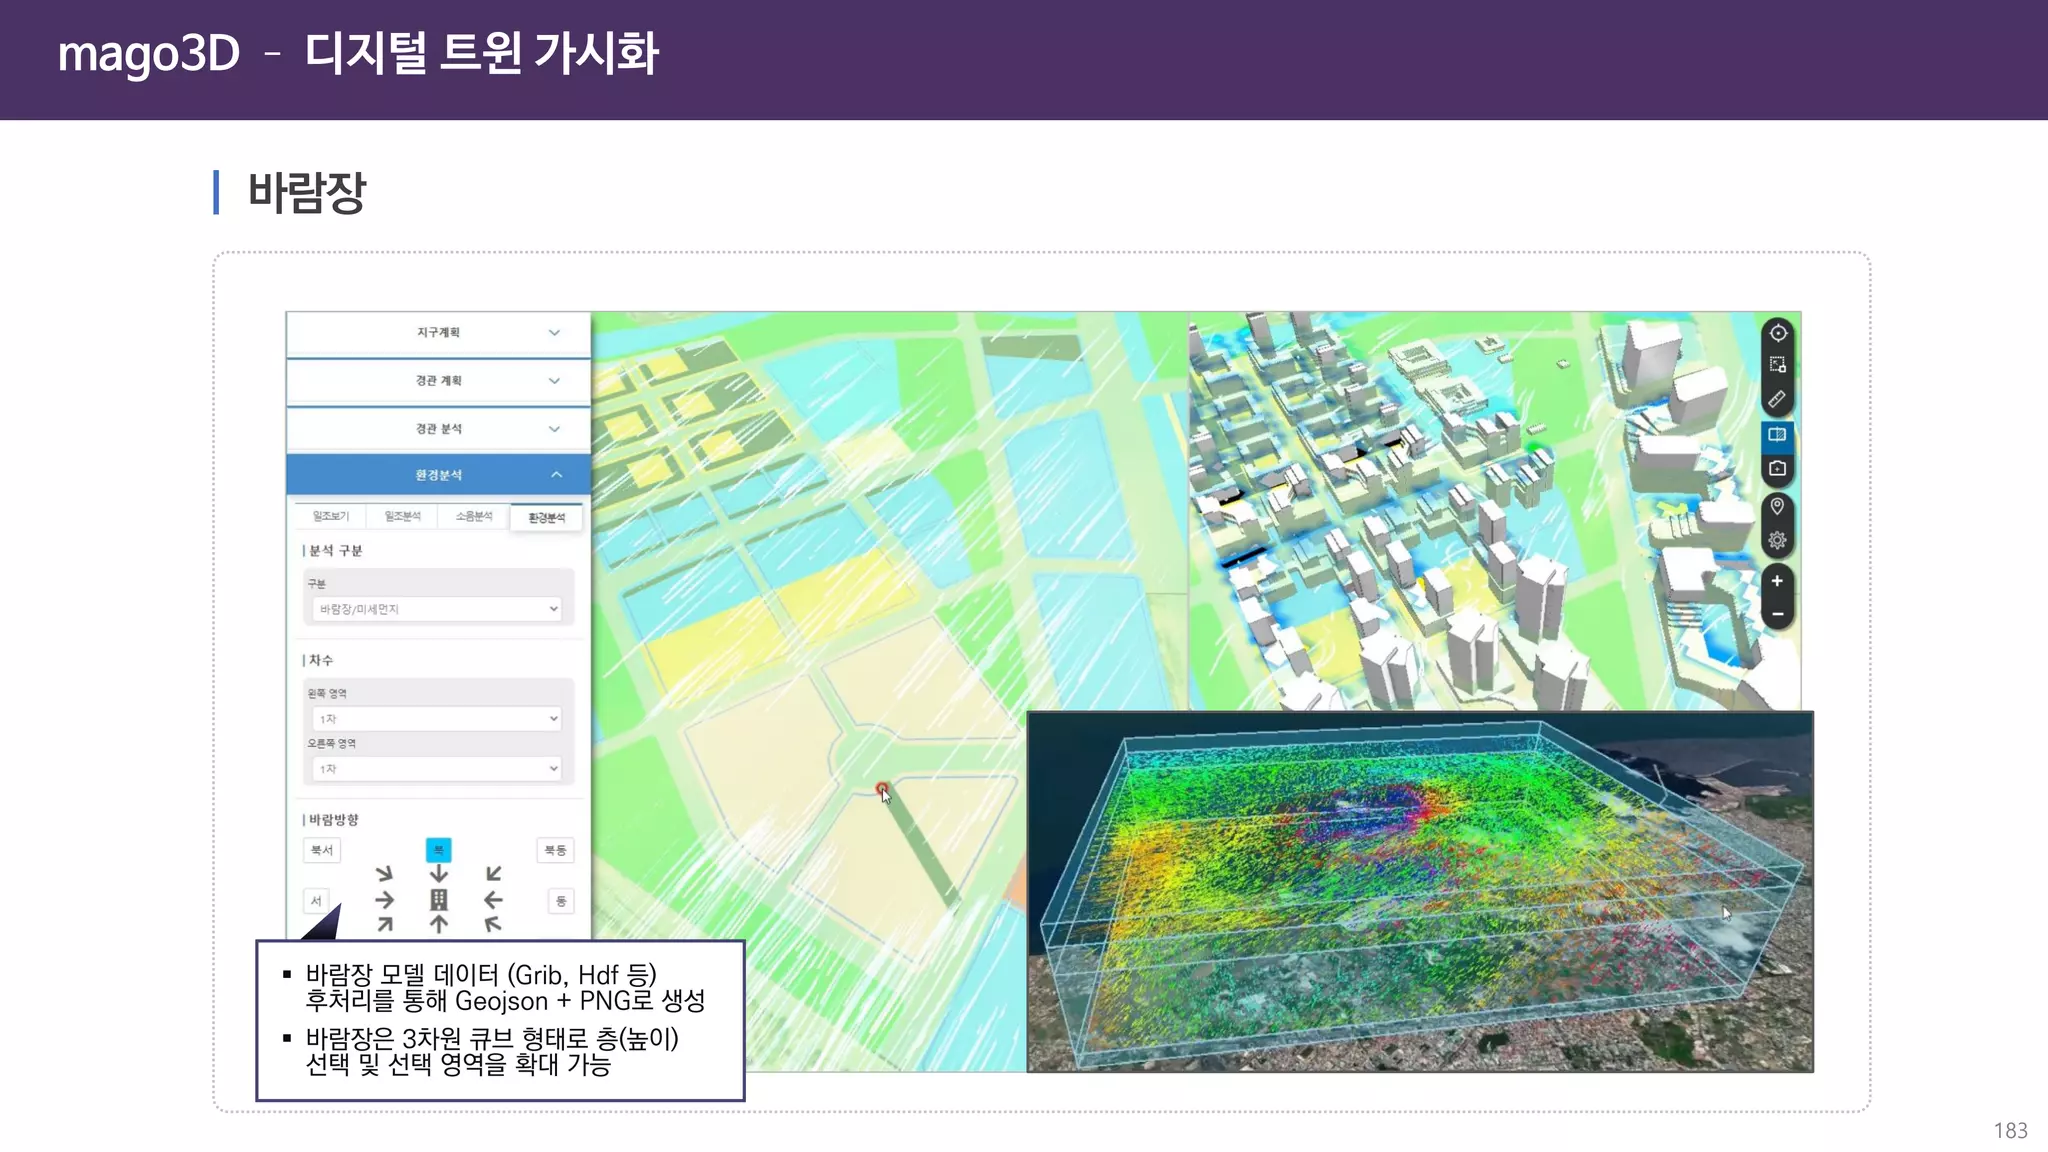Select 동 (east) wind direction
The height and width of the screenshot is (1152, 2048).
tap(561, 901)
